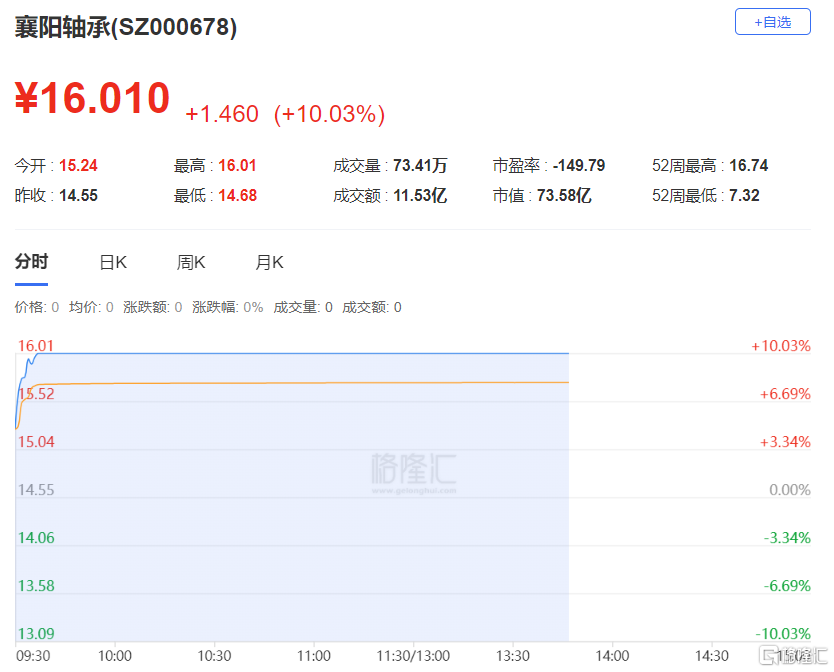
Task: Click the 13.58 y-axis price label
Action: tap(36, 585)
